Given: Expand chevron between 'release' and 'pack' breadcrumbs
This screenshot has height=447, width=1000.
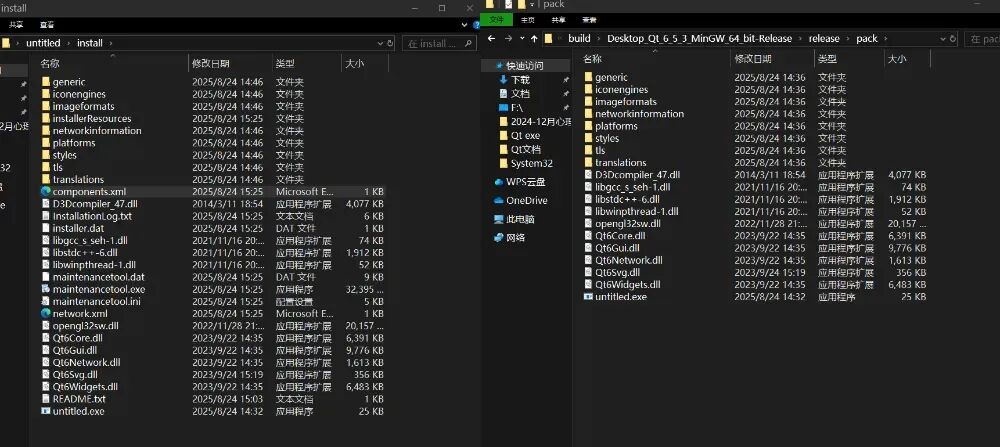Looking at the screenshot, I should pyautogui.click(x=848, y=39).
